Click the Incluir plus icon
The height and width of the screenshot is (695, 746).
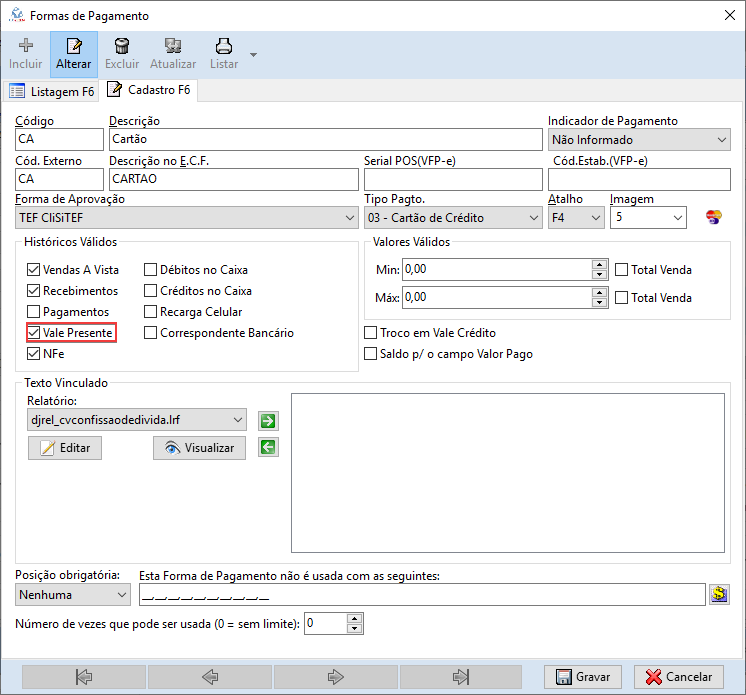(x=26, y=46)
